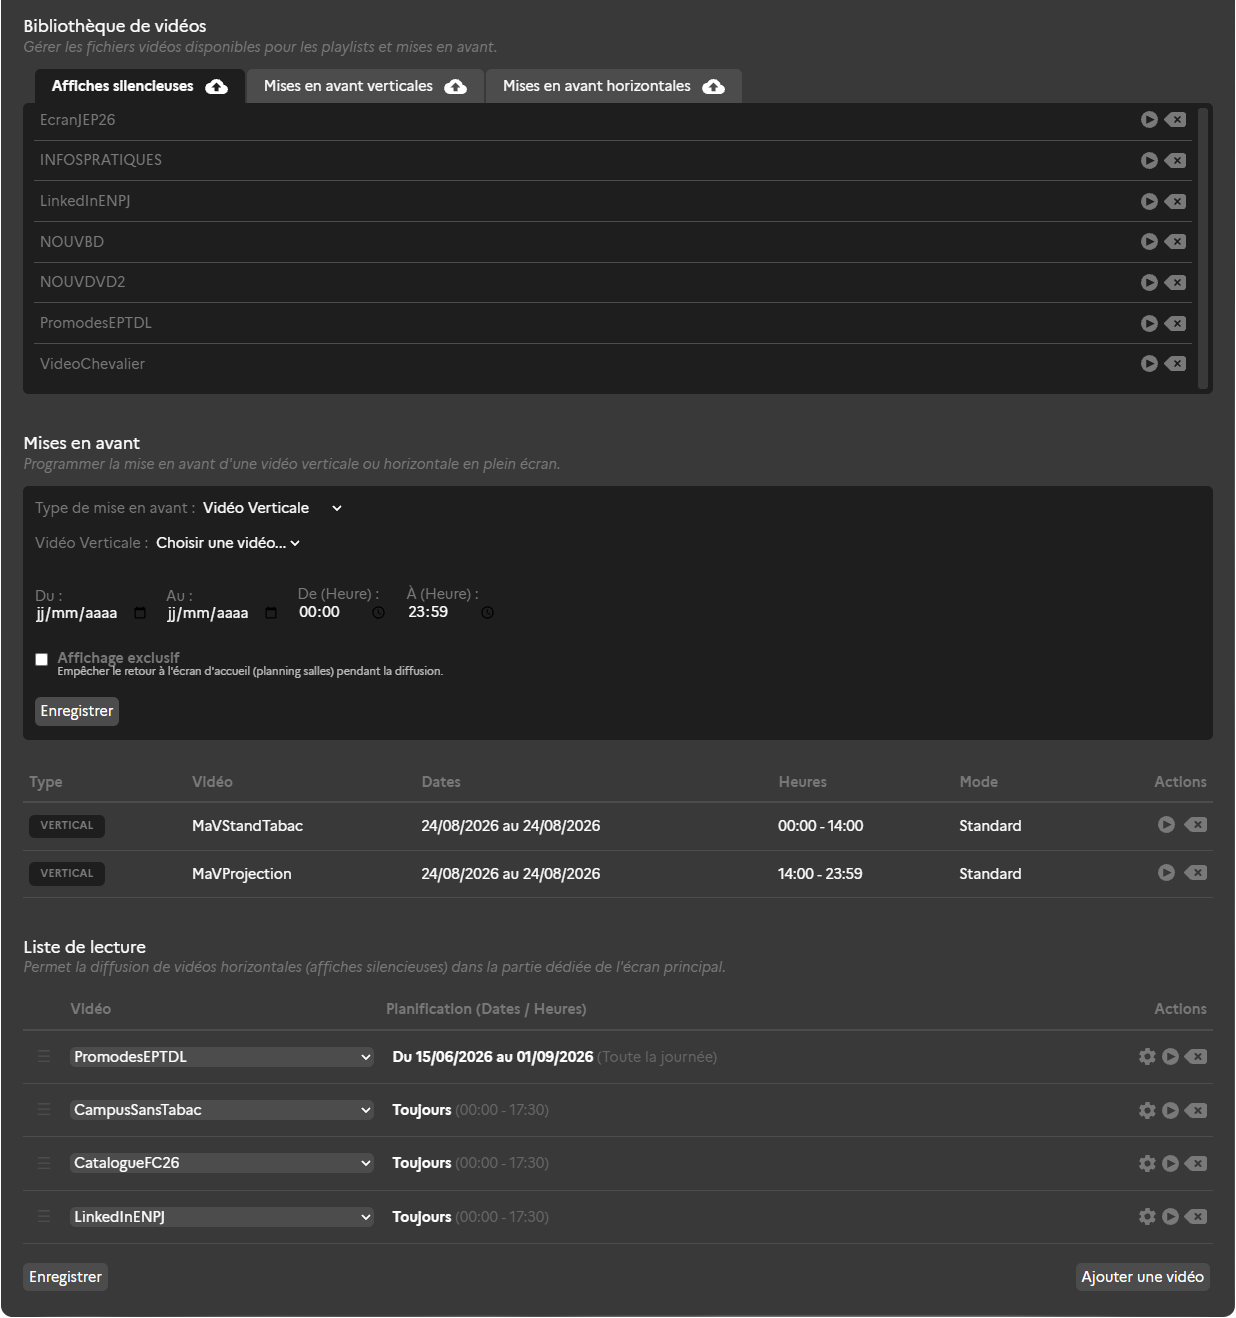The width and height of the screenshot is (1236, 1318).
Task: Switch to Mises en avant verticales tab
Action: coord(365,86)
